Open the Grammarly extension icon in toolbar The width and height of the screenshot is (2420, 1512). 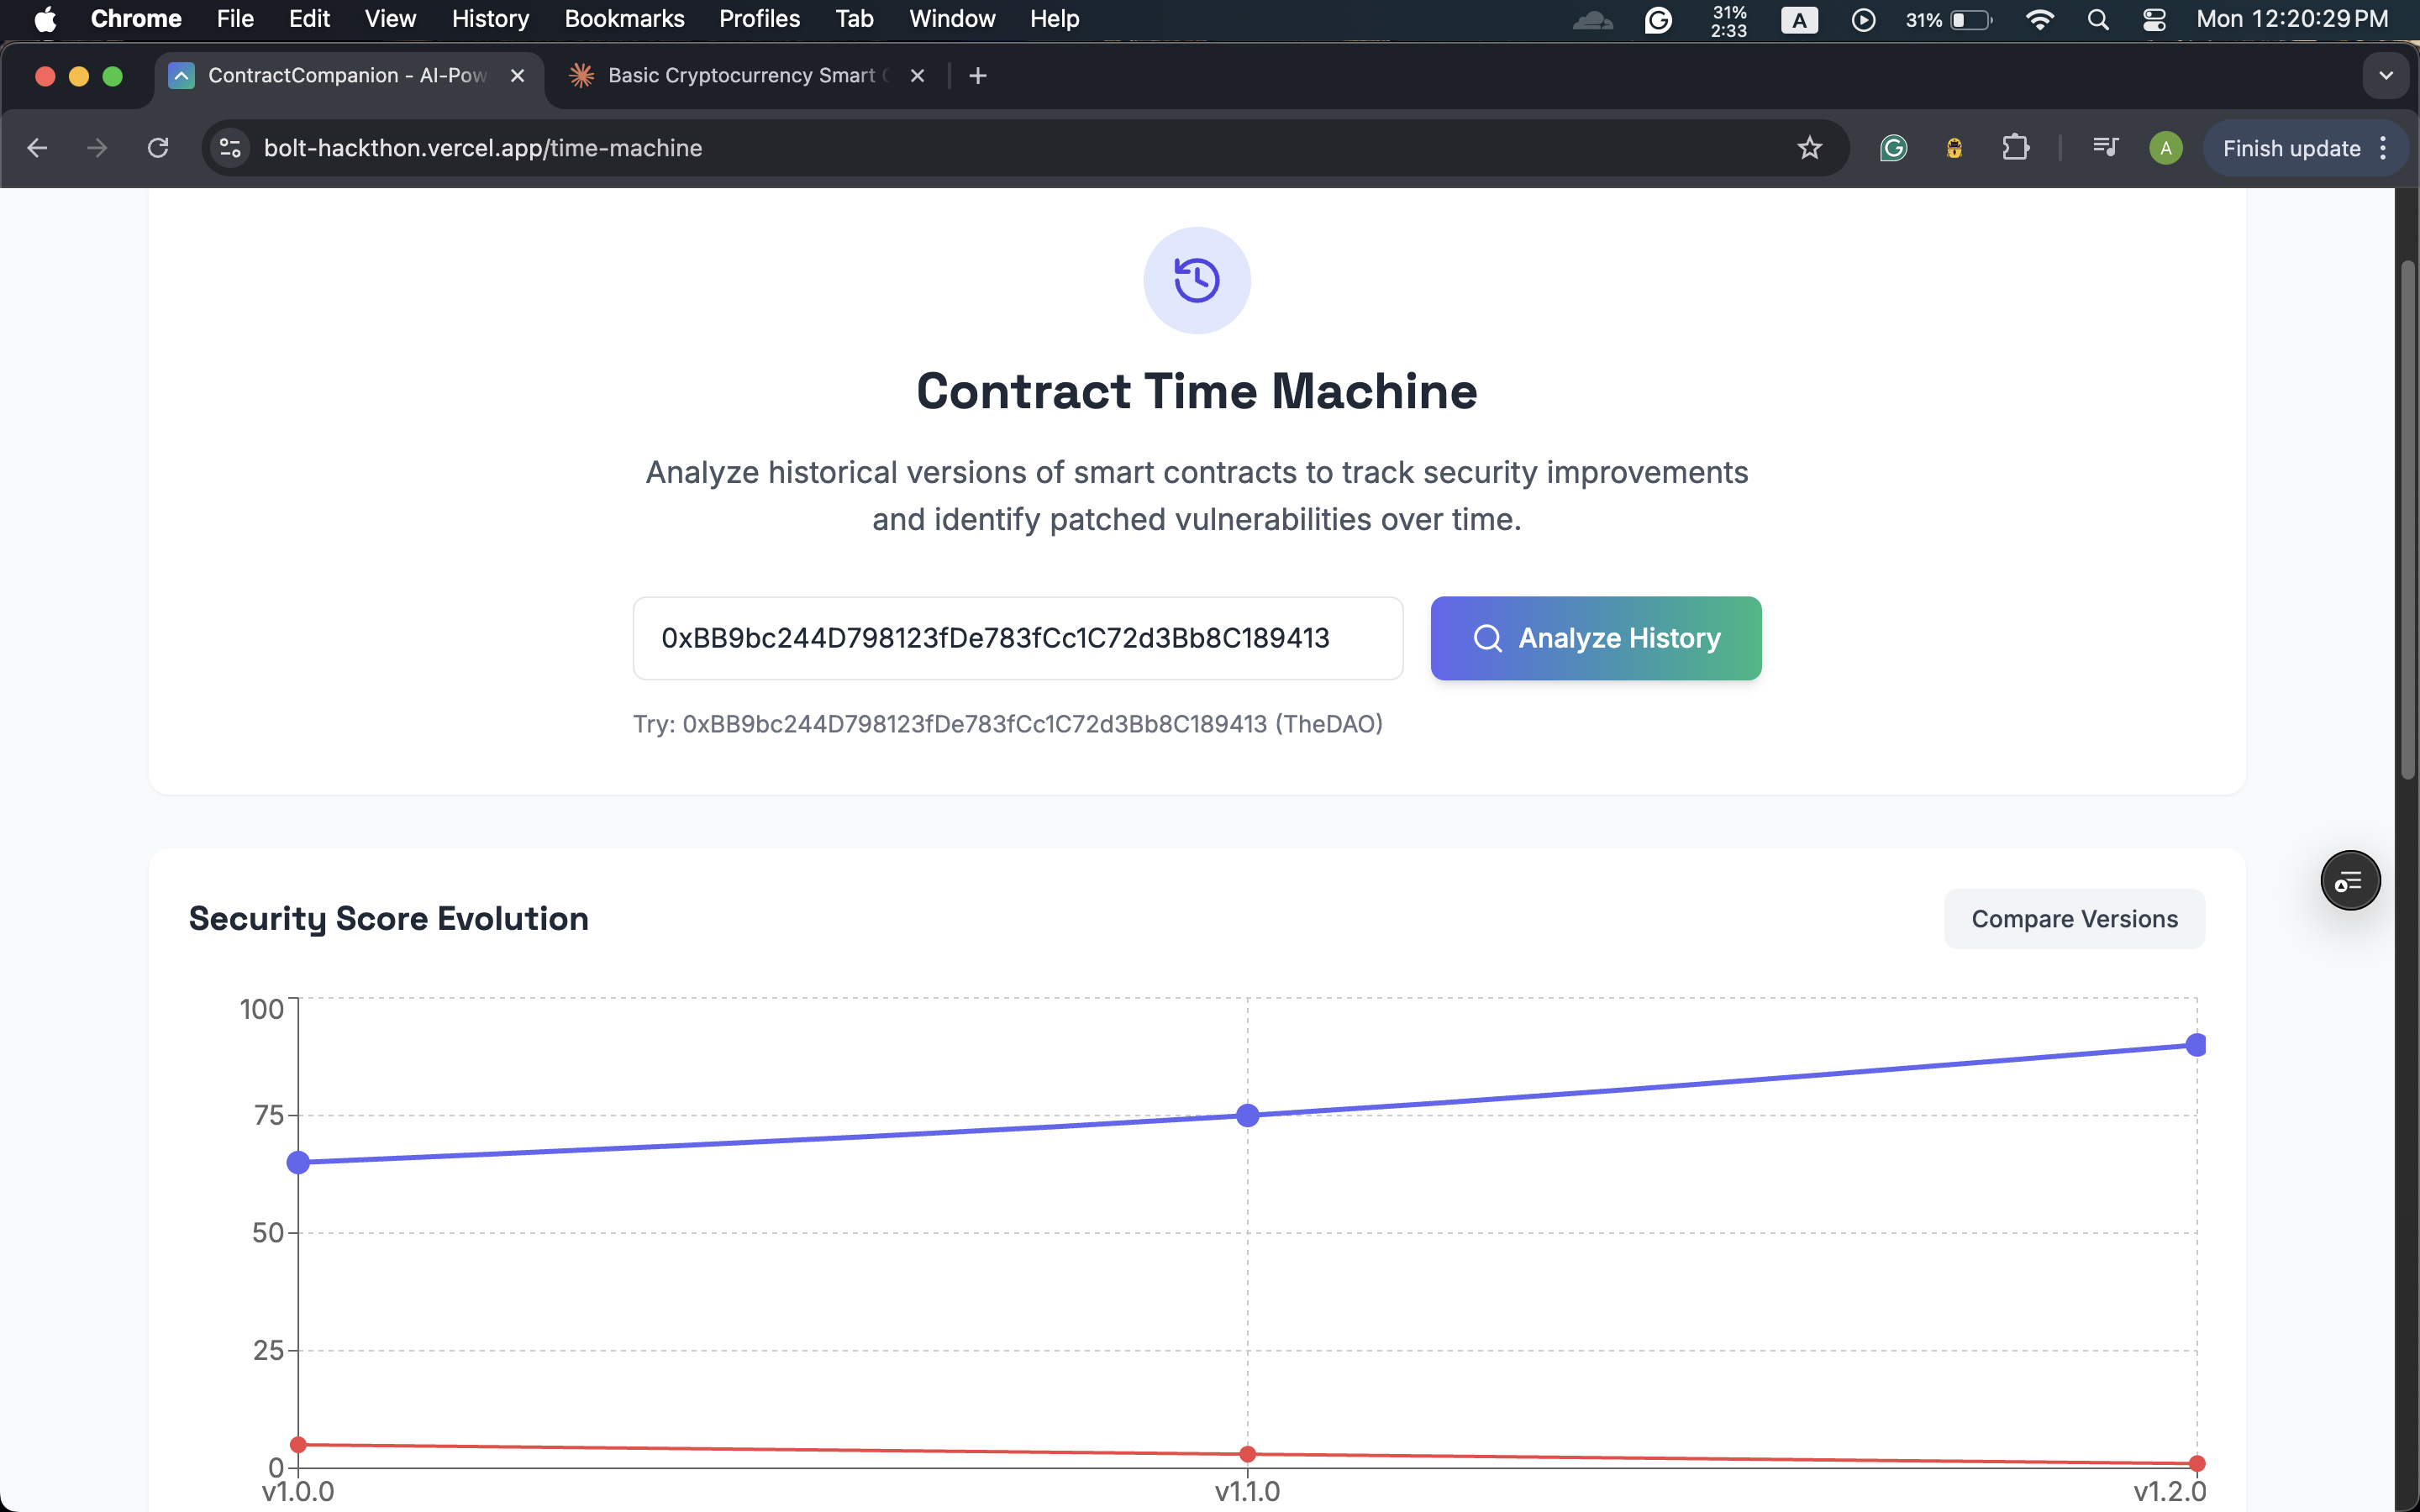[1893, 148]
